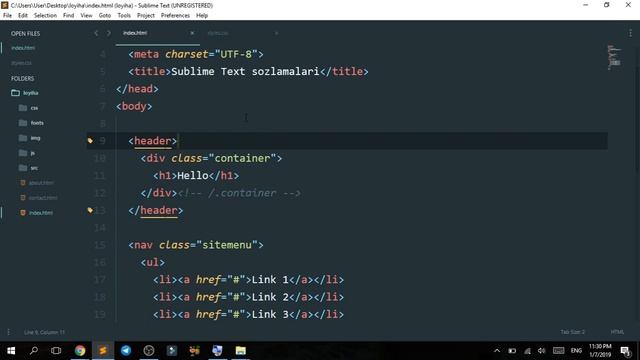Viewport: 640px width, 360px height.
Task: Open the View menu
Action: [x=86, y=16]
